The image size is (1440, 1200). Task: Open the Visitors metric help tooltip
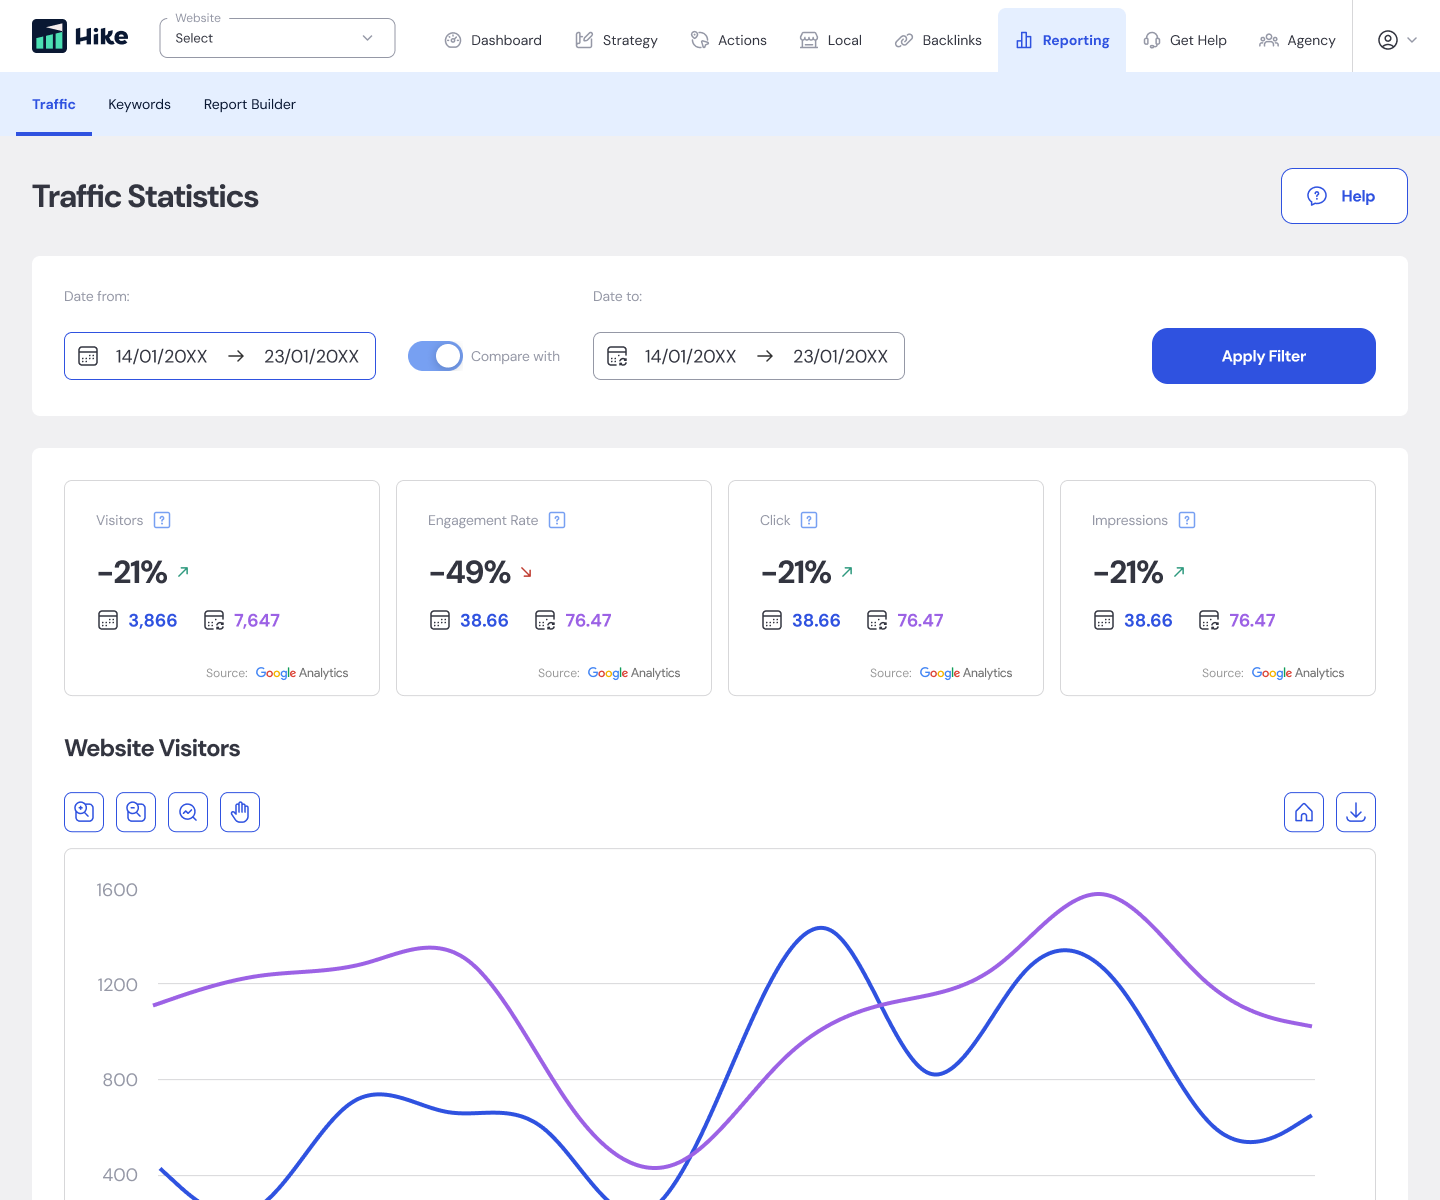[163, 520]
